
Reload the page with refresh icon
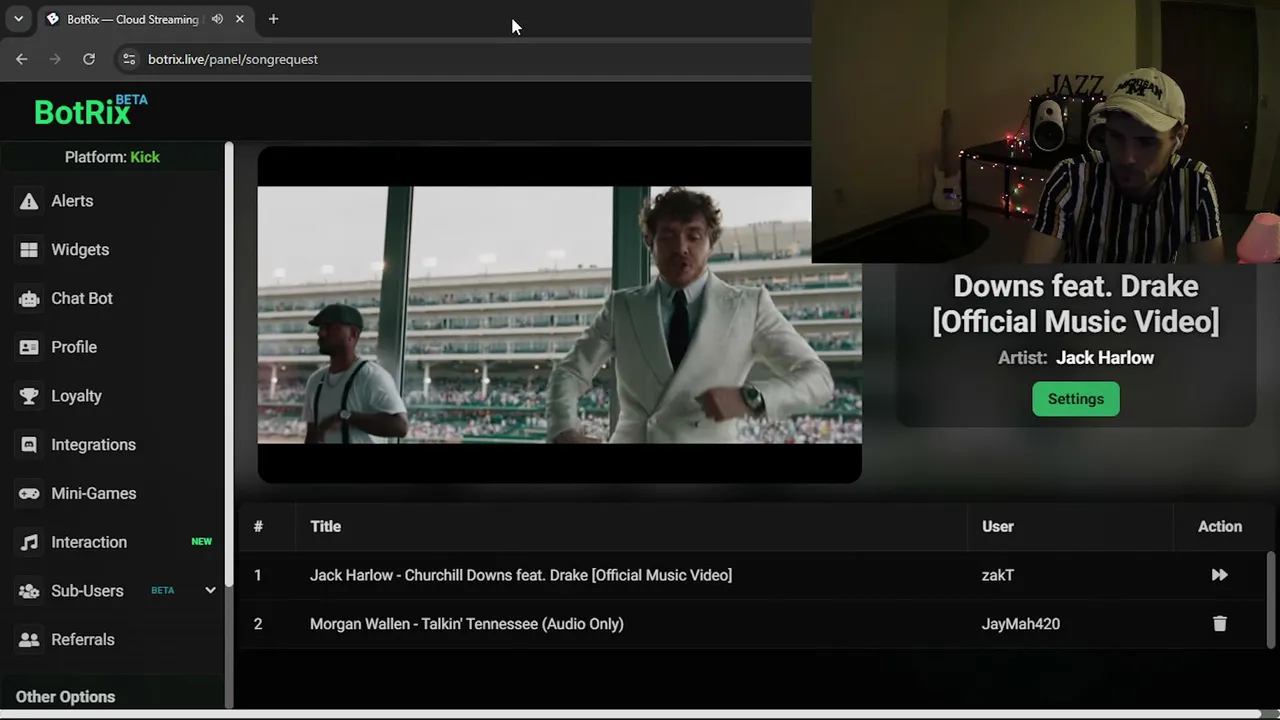[x=89, y=59]
